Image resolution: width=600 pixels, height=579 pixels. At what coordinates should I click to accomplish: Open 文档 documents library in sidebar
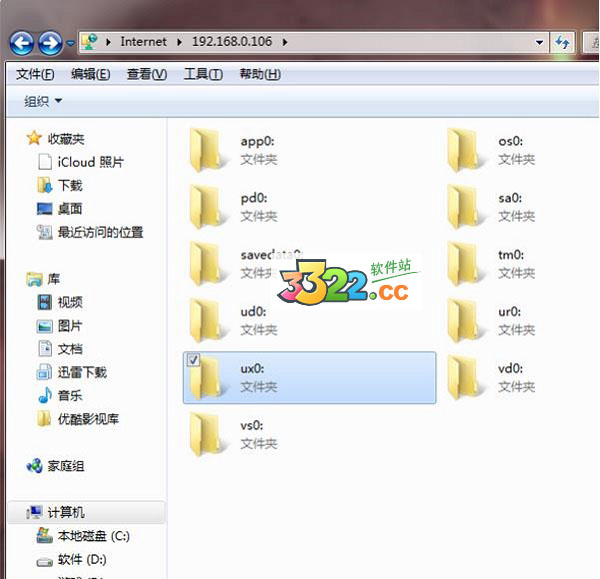[70, 349]
